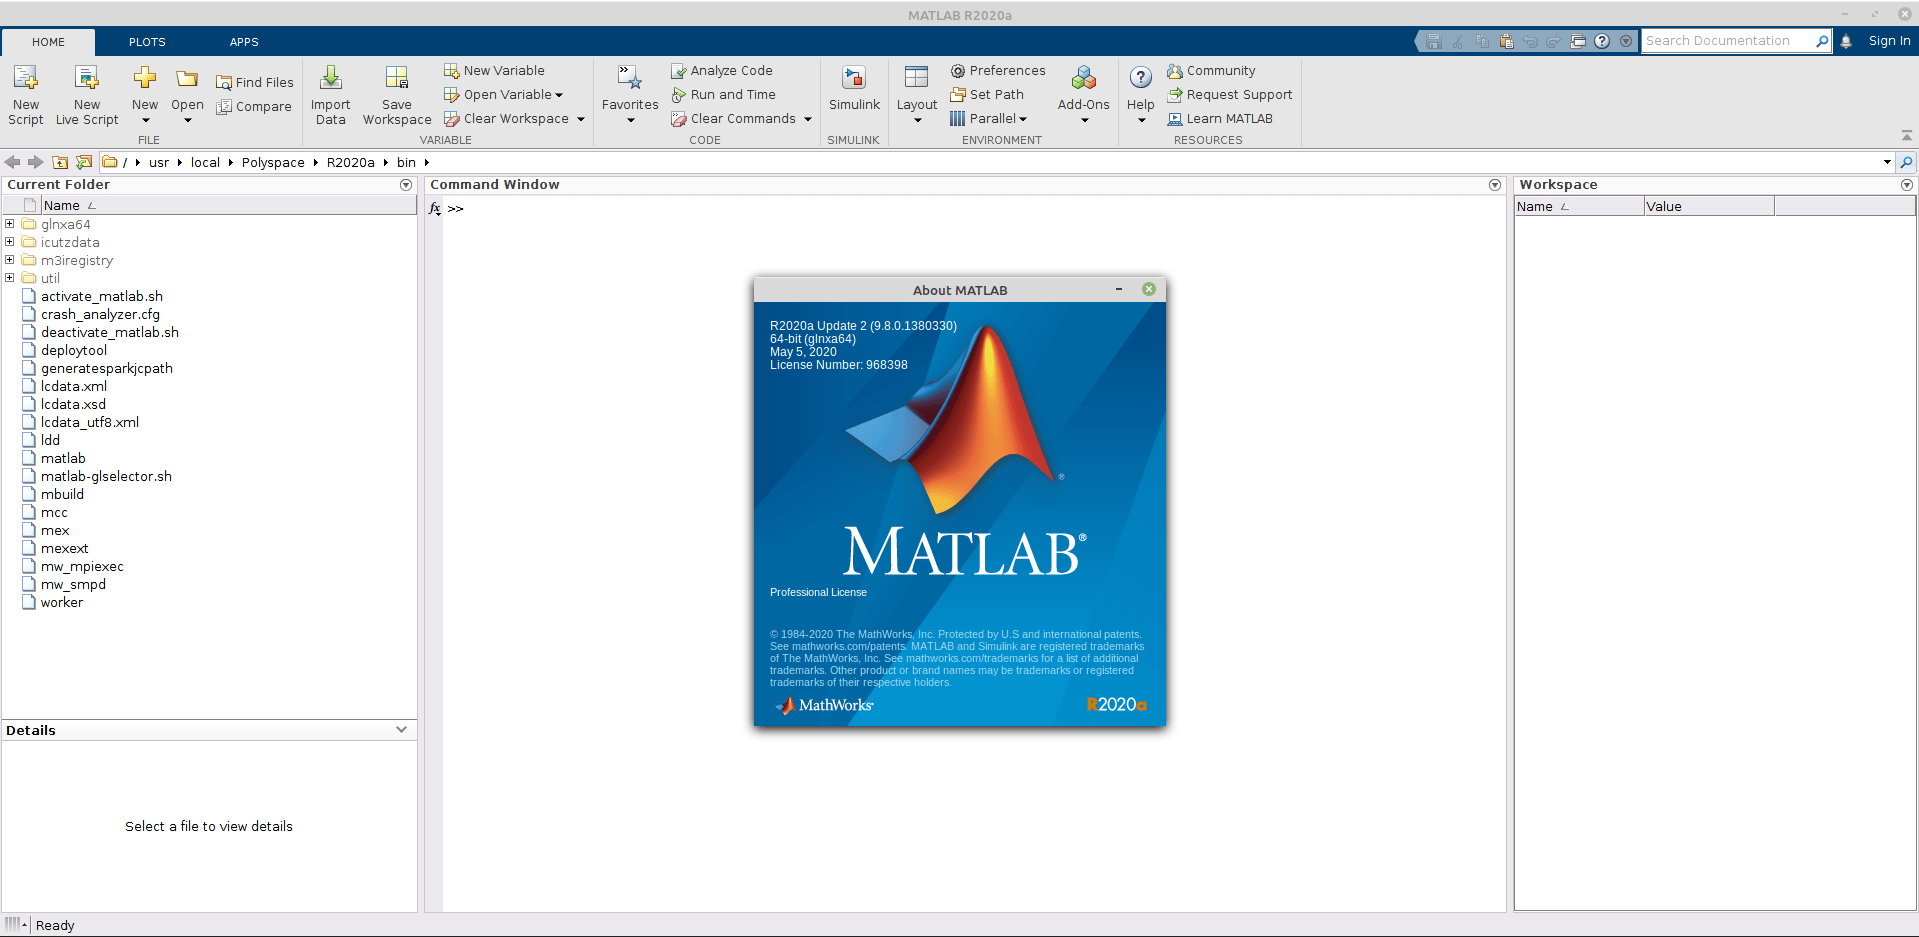Open Command Window actions menu
The width and height of the screenshot is (1919, 937).
pos(1495,185)
